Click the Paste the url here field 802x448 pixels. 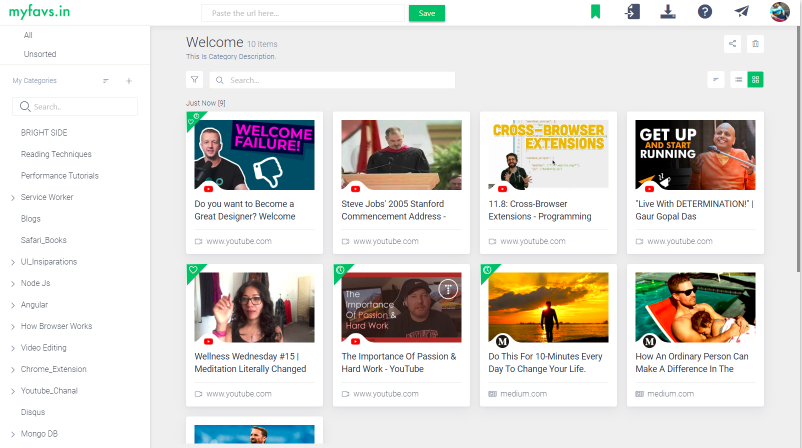pos(303,13)
